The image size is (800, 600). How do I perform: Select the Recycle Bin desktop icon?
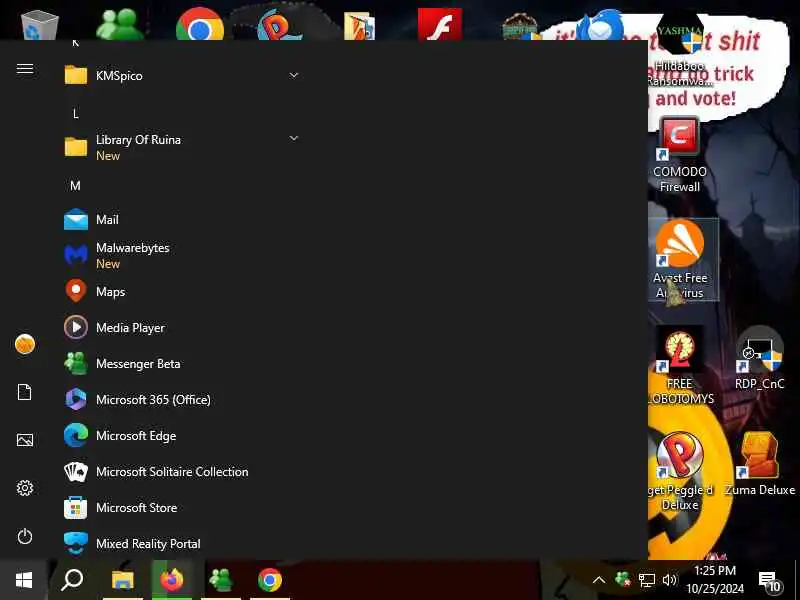click(x=39, y=24)
